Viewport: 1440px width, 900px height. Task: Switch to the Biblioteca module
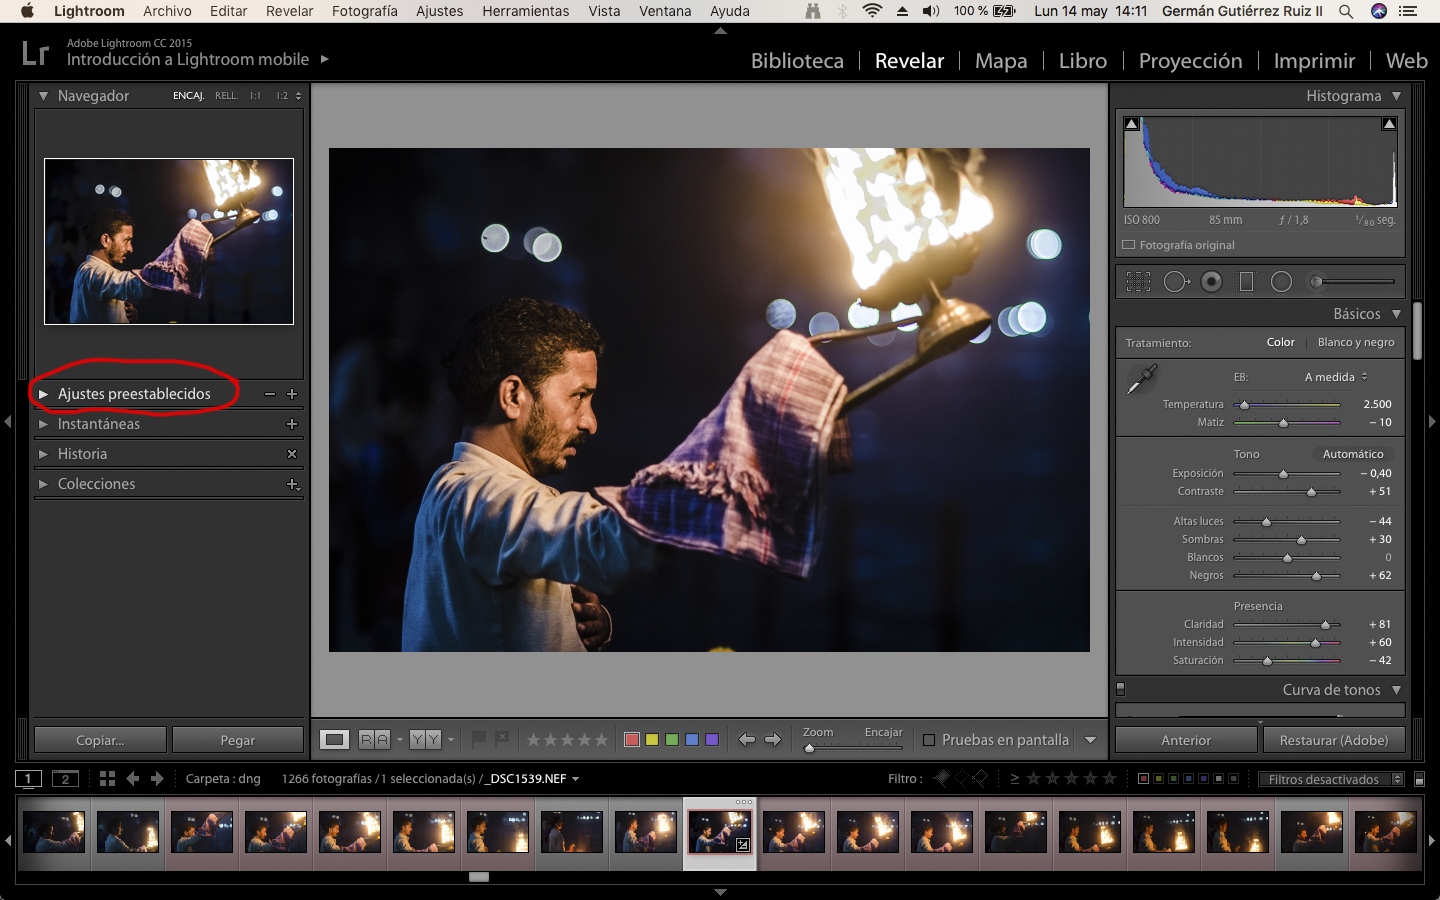point(797,61)
